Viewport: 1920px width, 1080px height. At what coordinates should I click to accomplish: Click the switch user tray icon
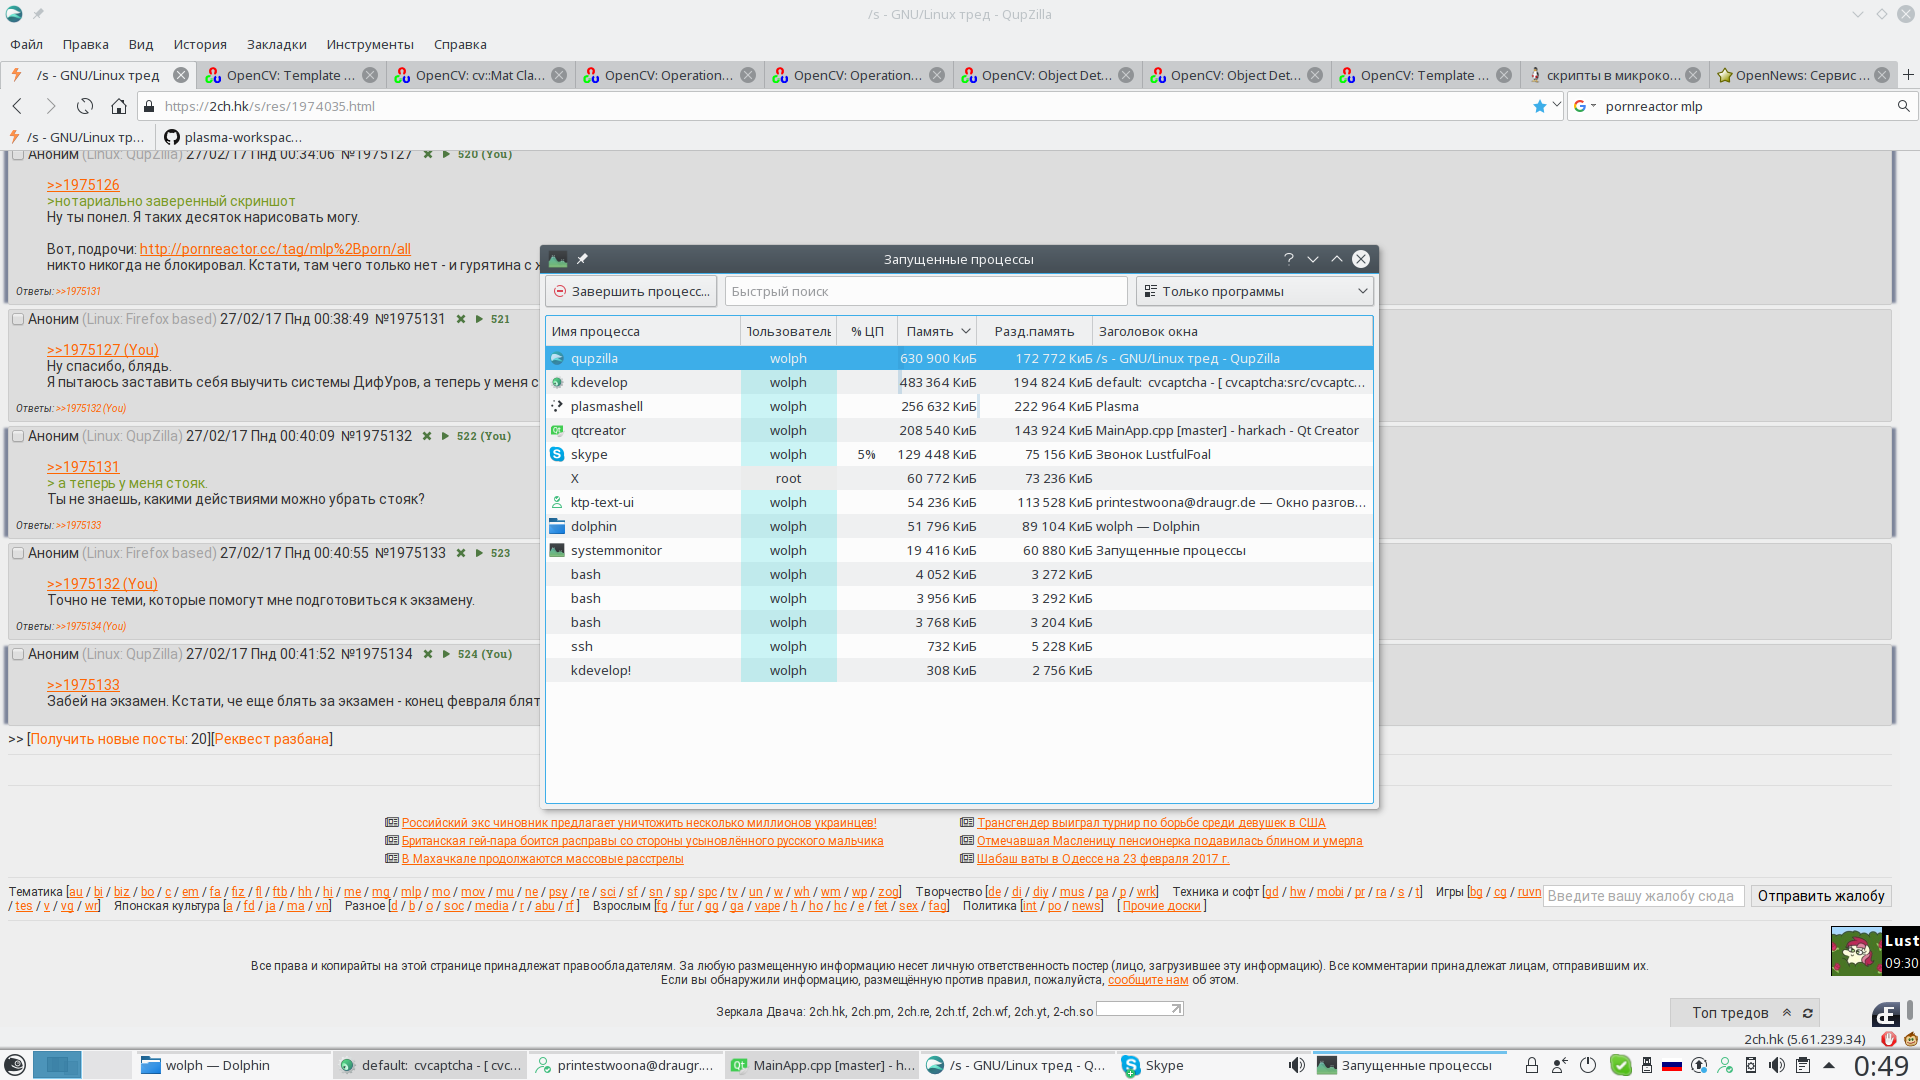[1559, 1066]
